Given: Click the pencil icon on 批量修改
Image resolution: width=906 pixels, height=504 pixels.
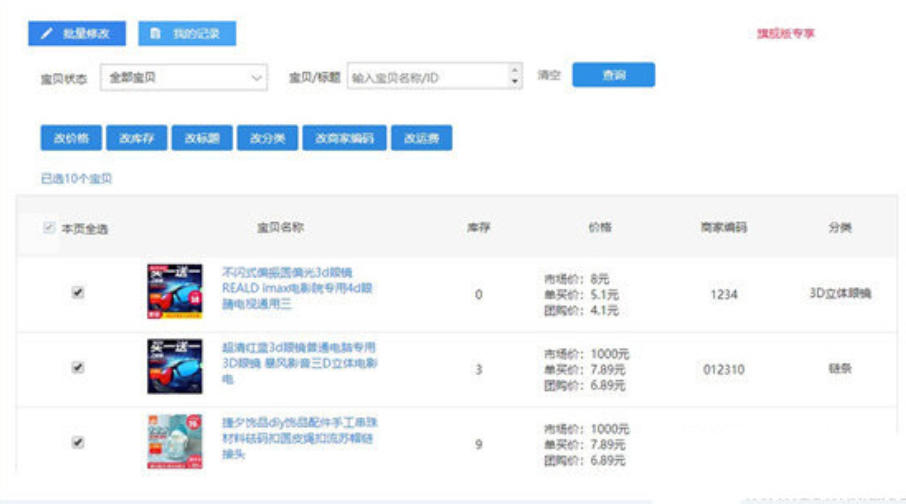Looking at the screenshot, I should (x=46, y=34).
